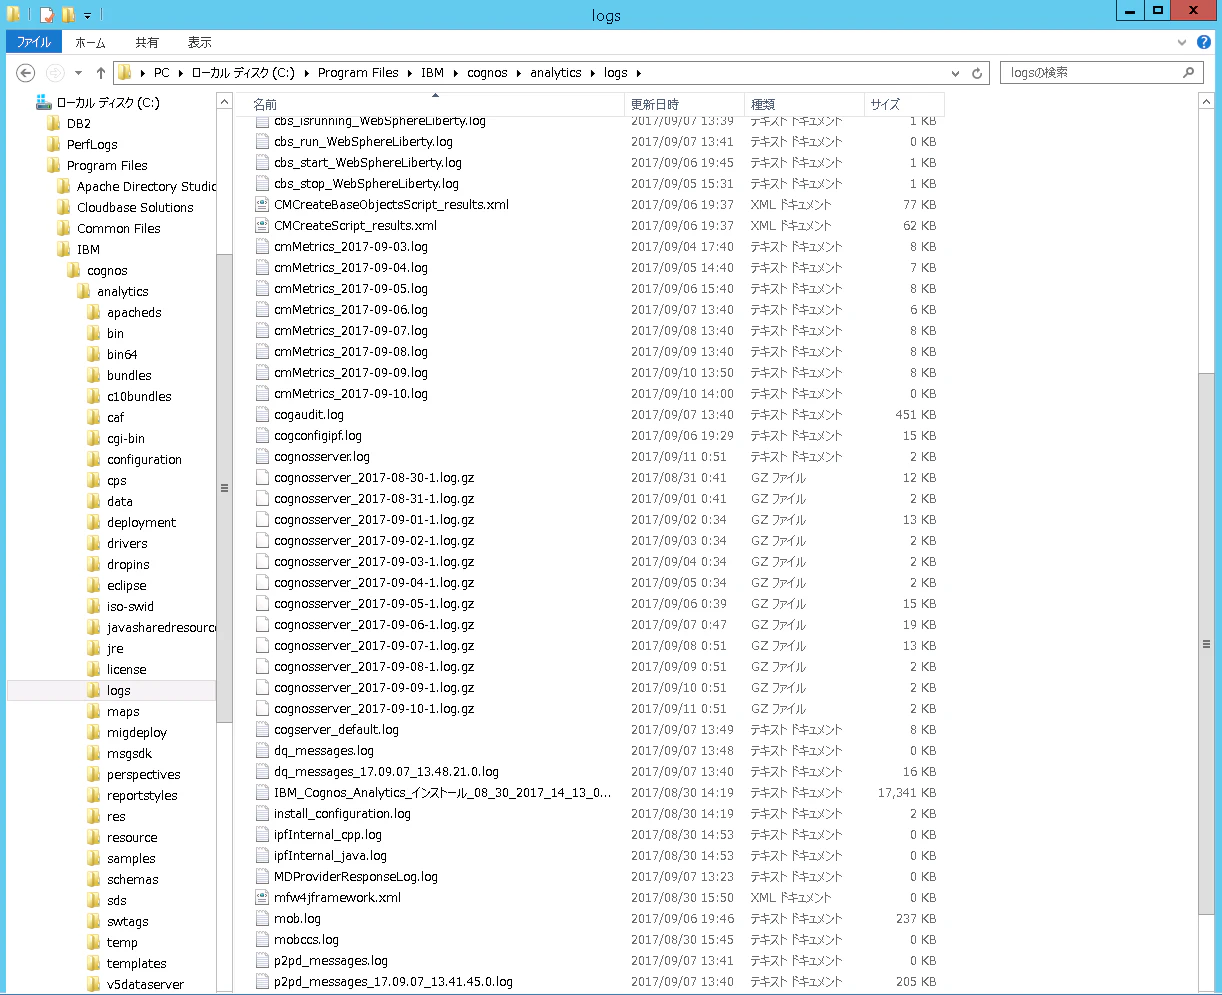Open the recent locations dropdown beside the Forward arrow
This screenshot has width=1222, height=995.
(78, 73)
